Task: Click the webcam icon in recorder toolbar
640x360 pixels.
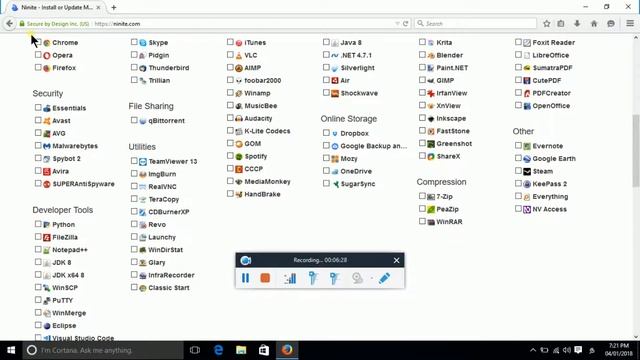Action: 358,278
